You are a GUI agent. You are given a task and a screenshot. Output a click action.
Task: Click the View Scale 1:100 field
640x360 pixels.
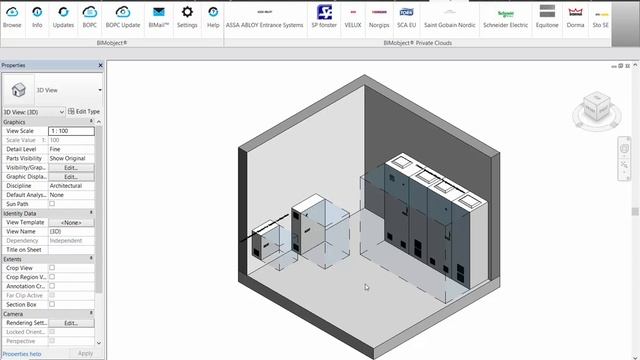[x=71, y=131]
